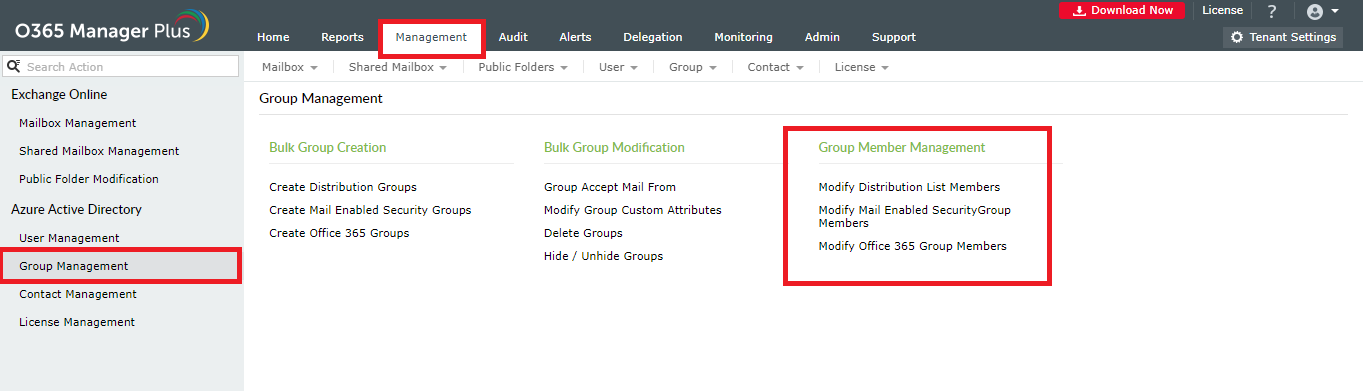This screenshot has height=391, width=1363.
Task: Open the Monitoring tab
Action: (743, 37)
